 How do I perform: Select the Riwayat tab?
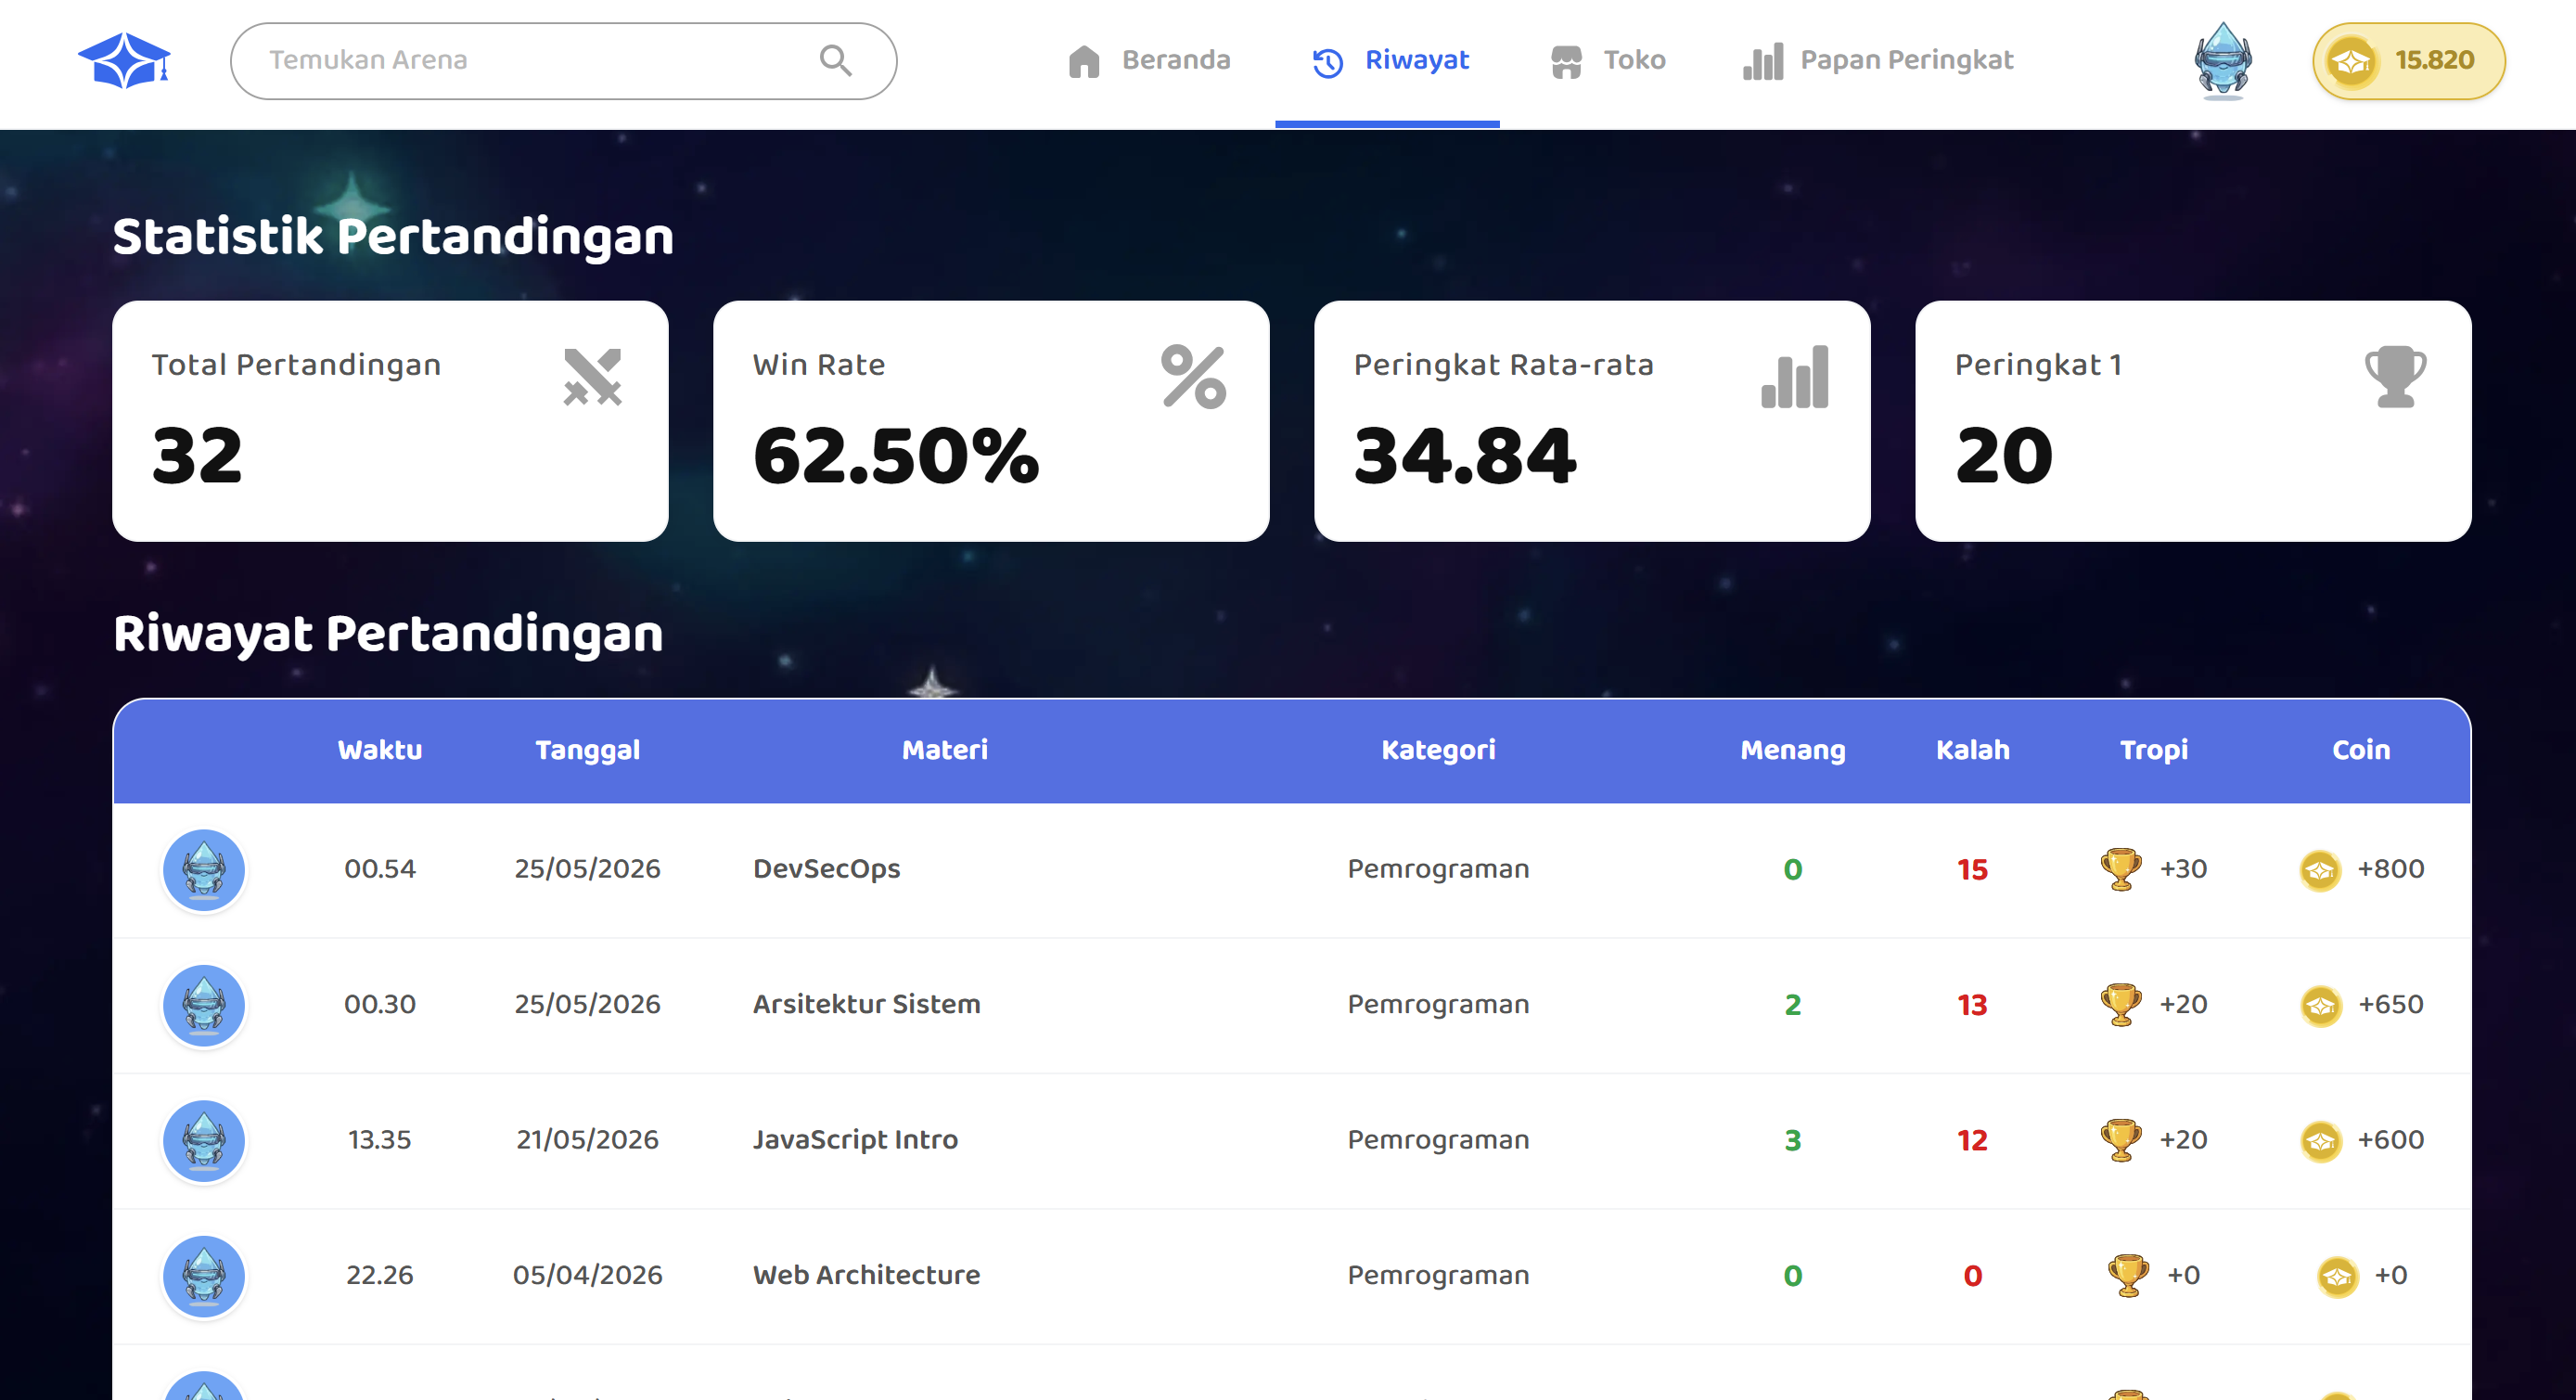(1389, 62)
